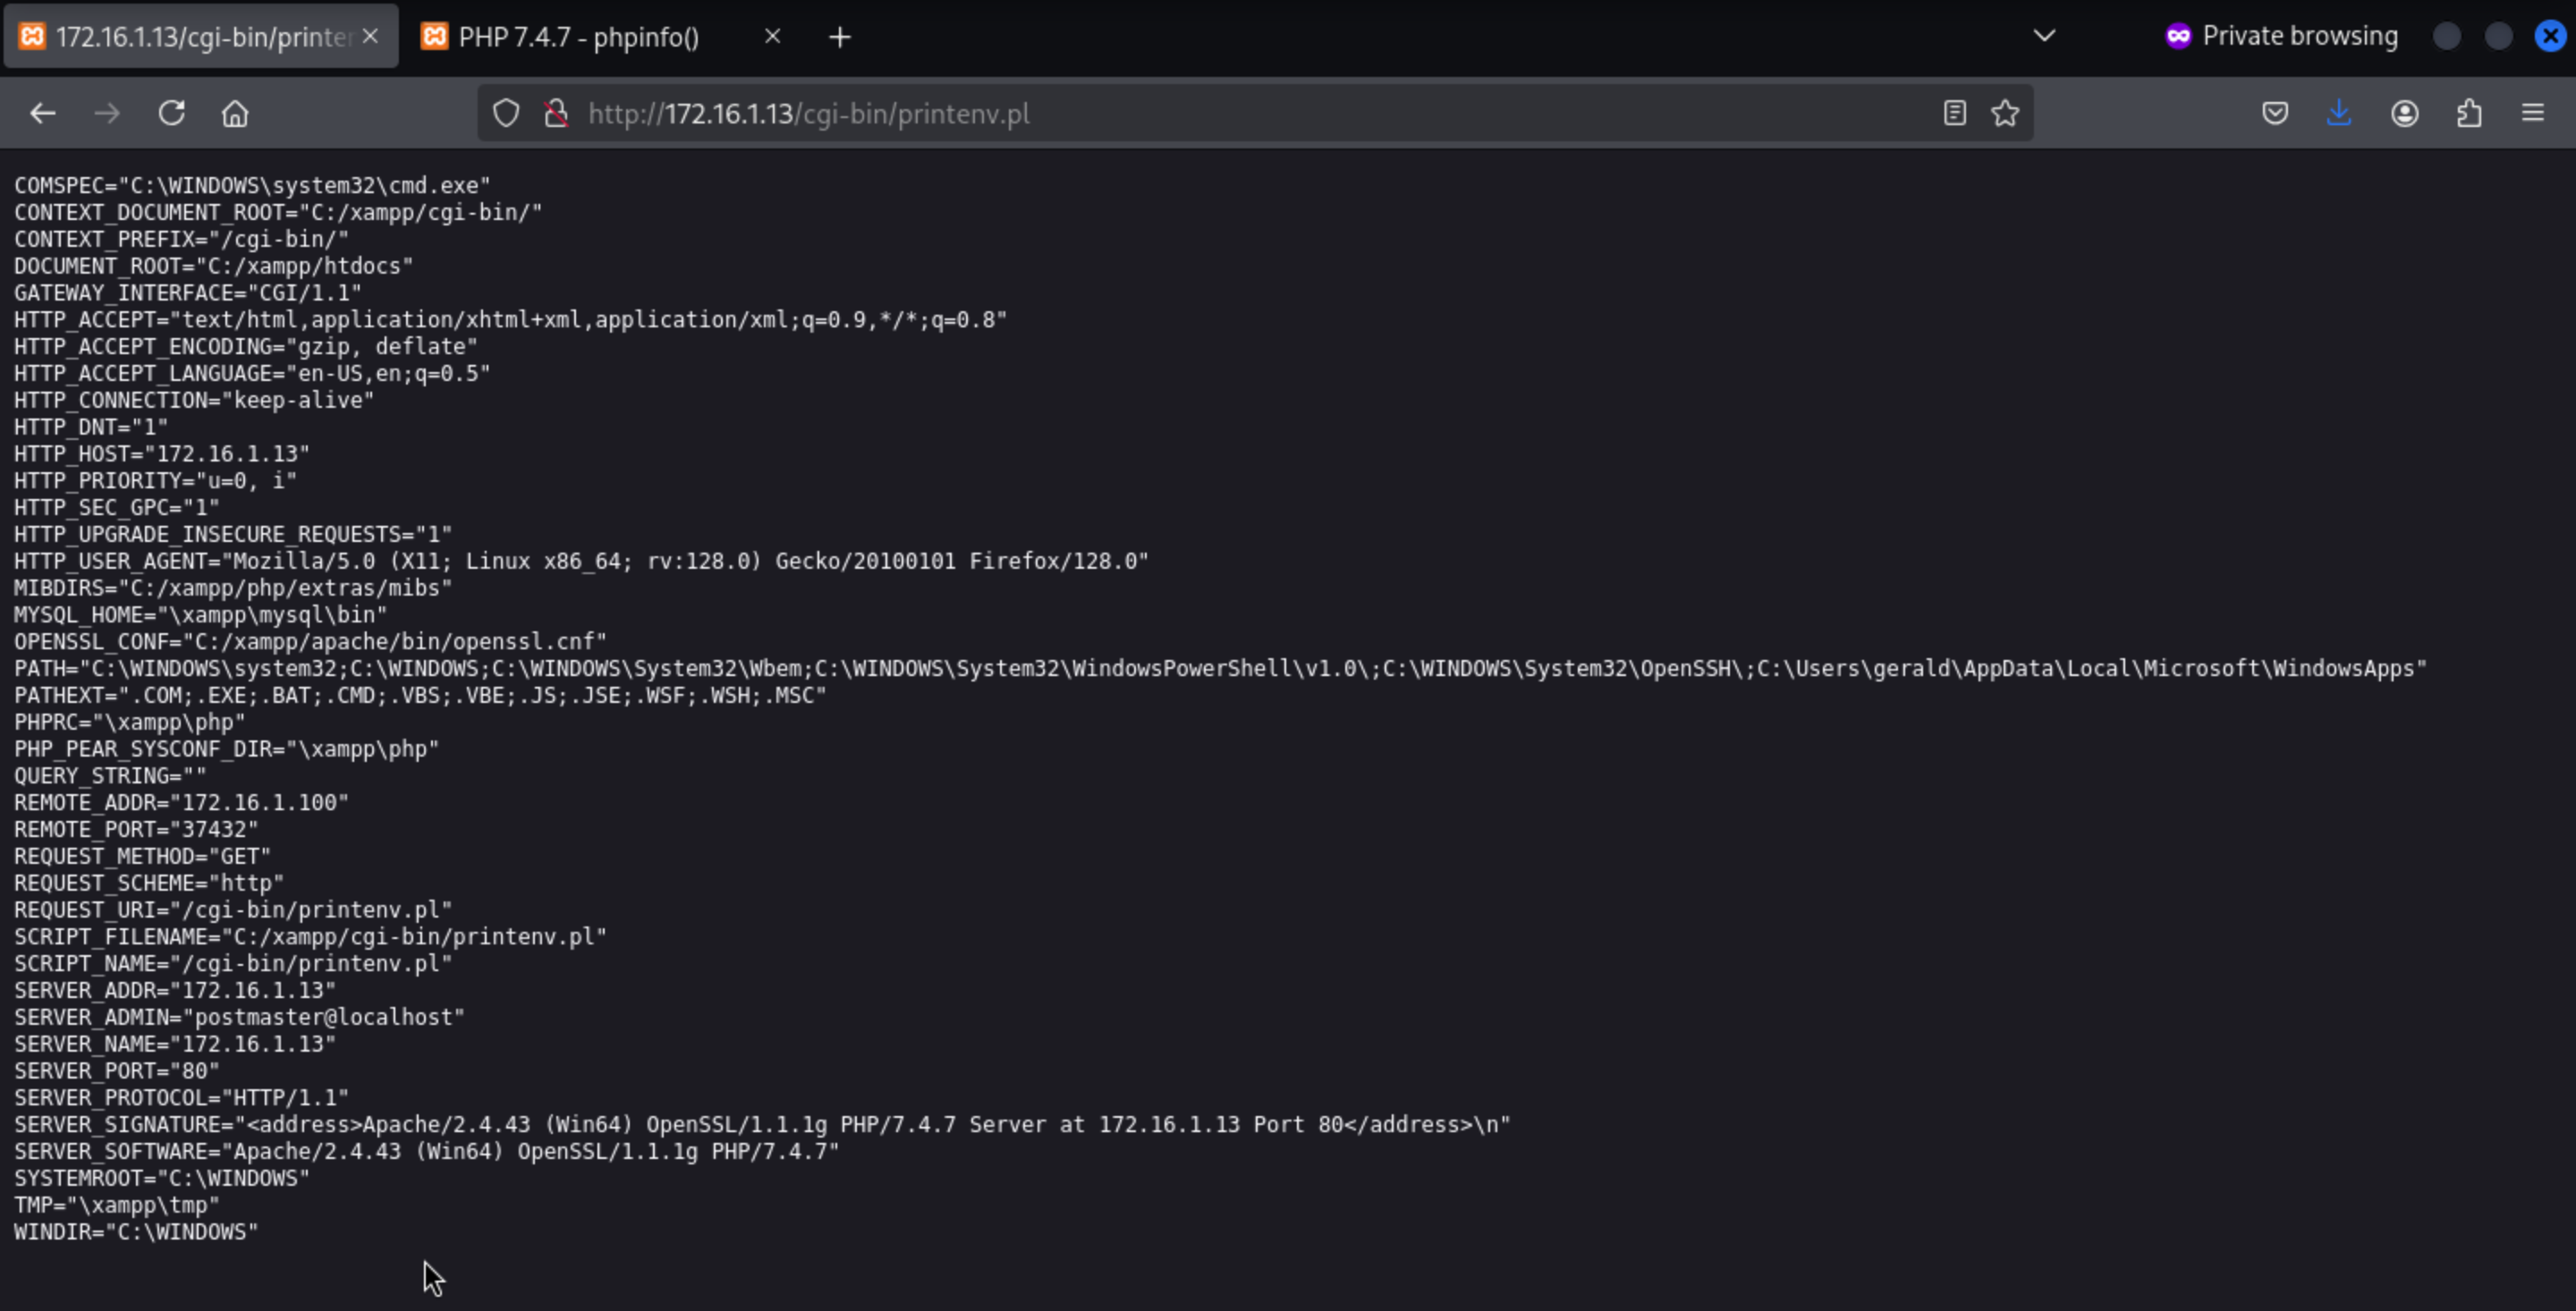Open the application hamburger menu
2576x1311 pixels.
[x=2532, y=113]
